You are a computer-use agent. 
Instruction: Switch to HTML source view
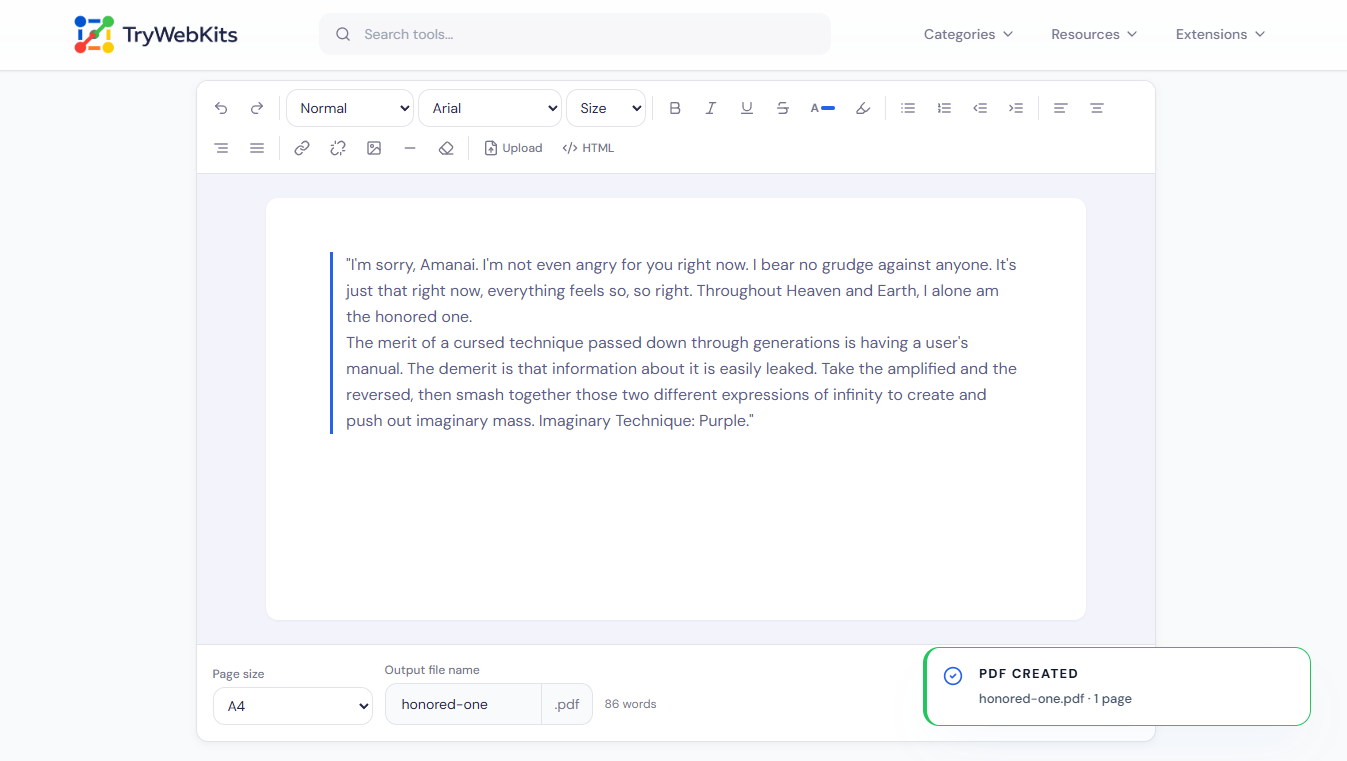click(x=588, y=148)
